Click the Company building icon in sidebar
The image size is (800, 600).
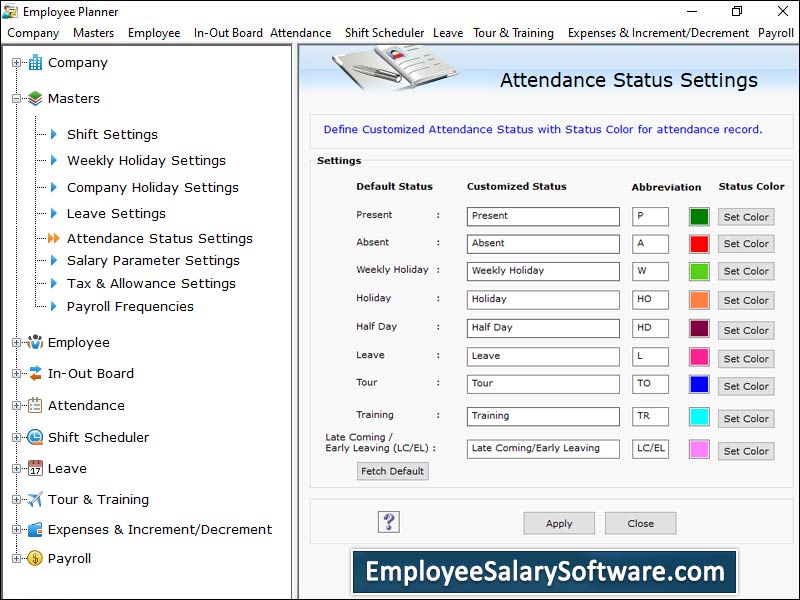point(35,63)
